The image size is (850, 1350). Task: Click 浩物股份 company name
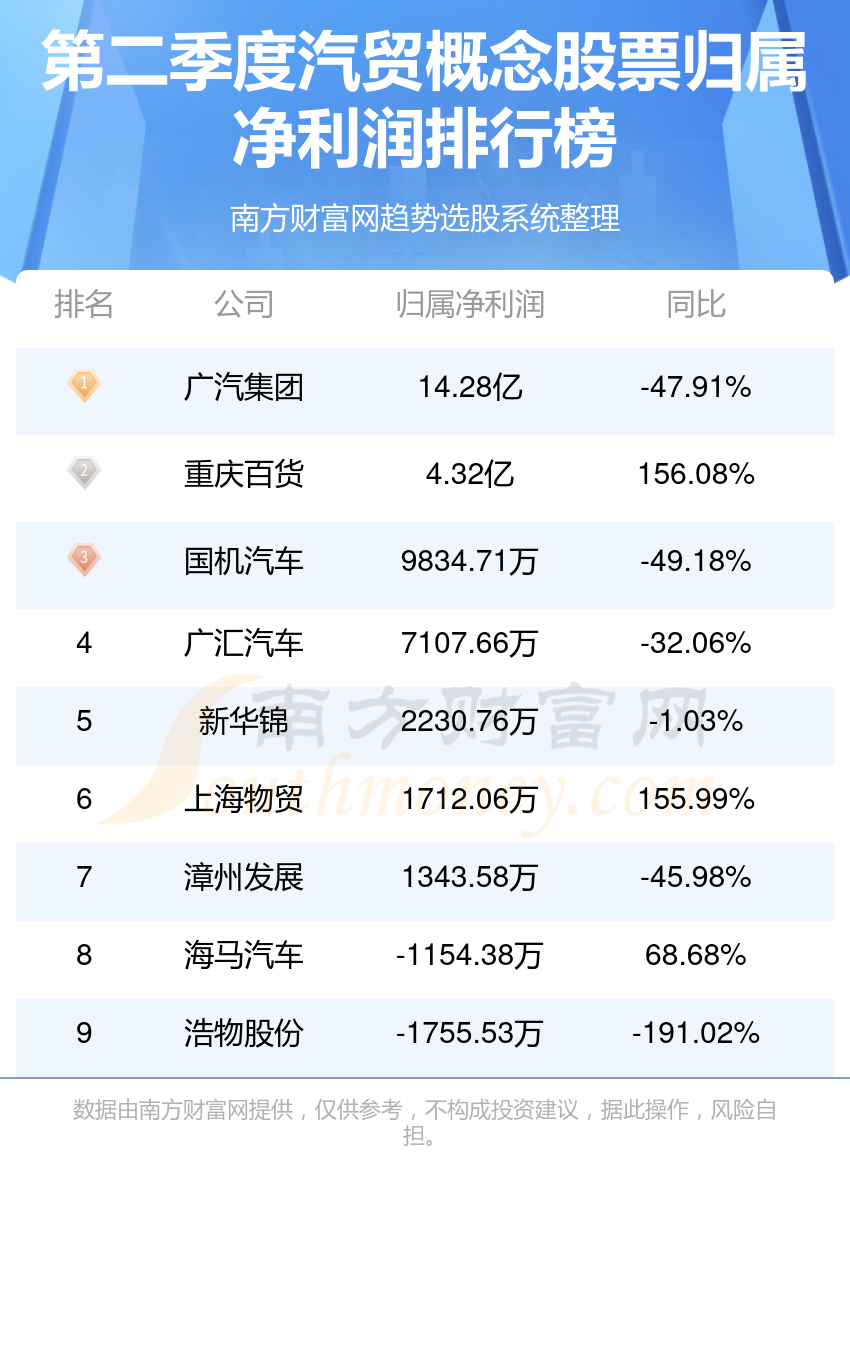pos(244,1033)
